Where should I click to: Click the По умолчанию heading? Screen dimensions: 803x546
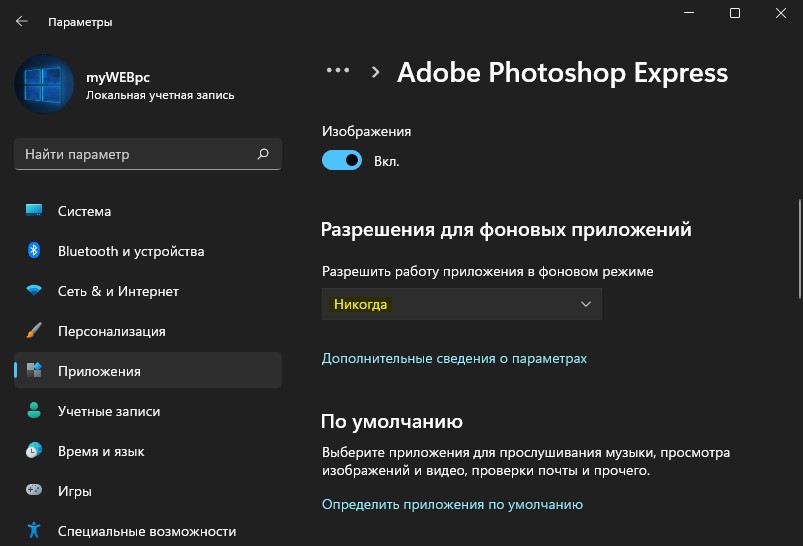coord(392,422)
